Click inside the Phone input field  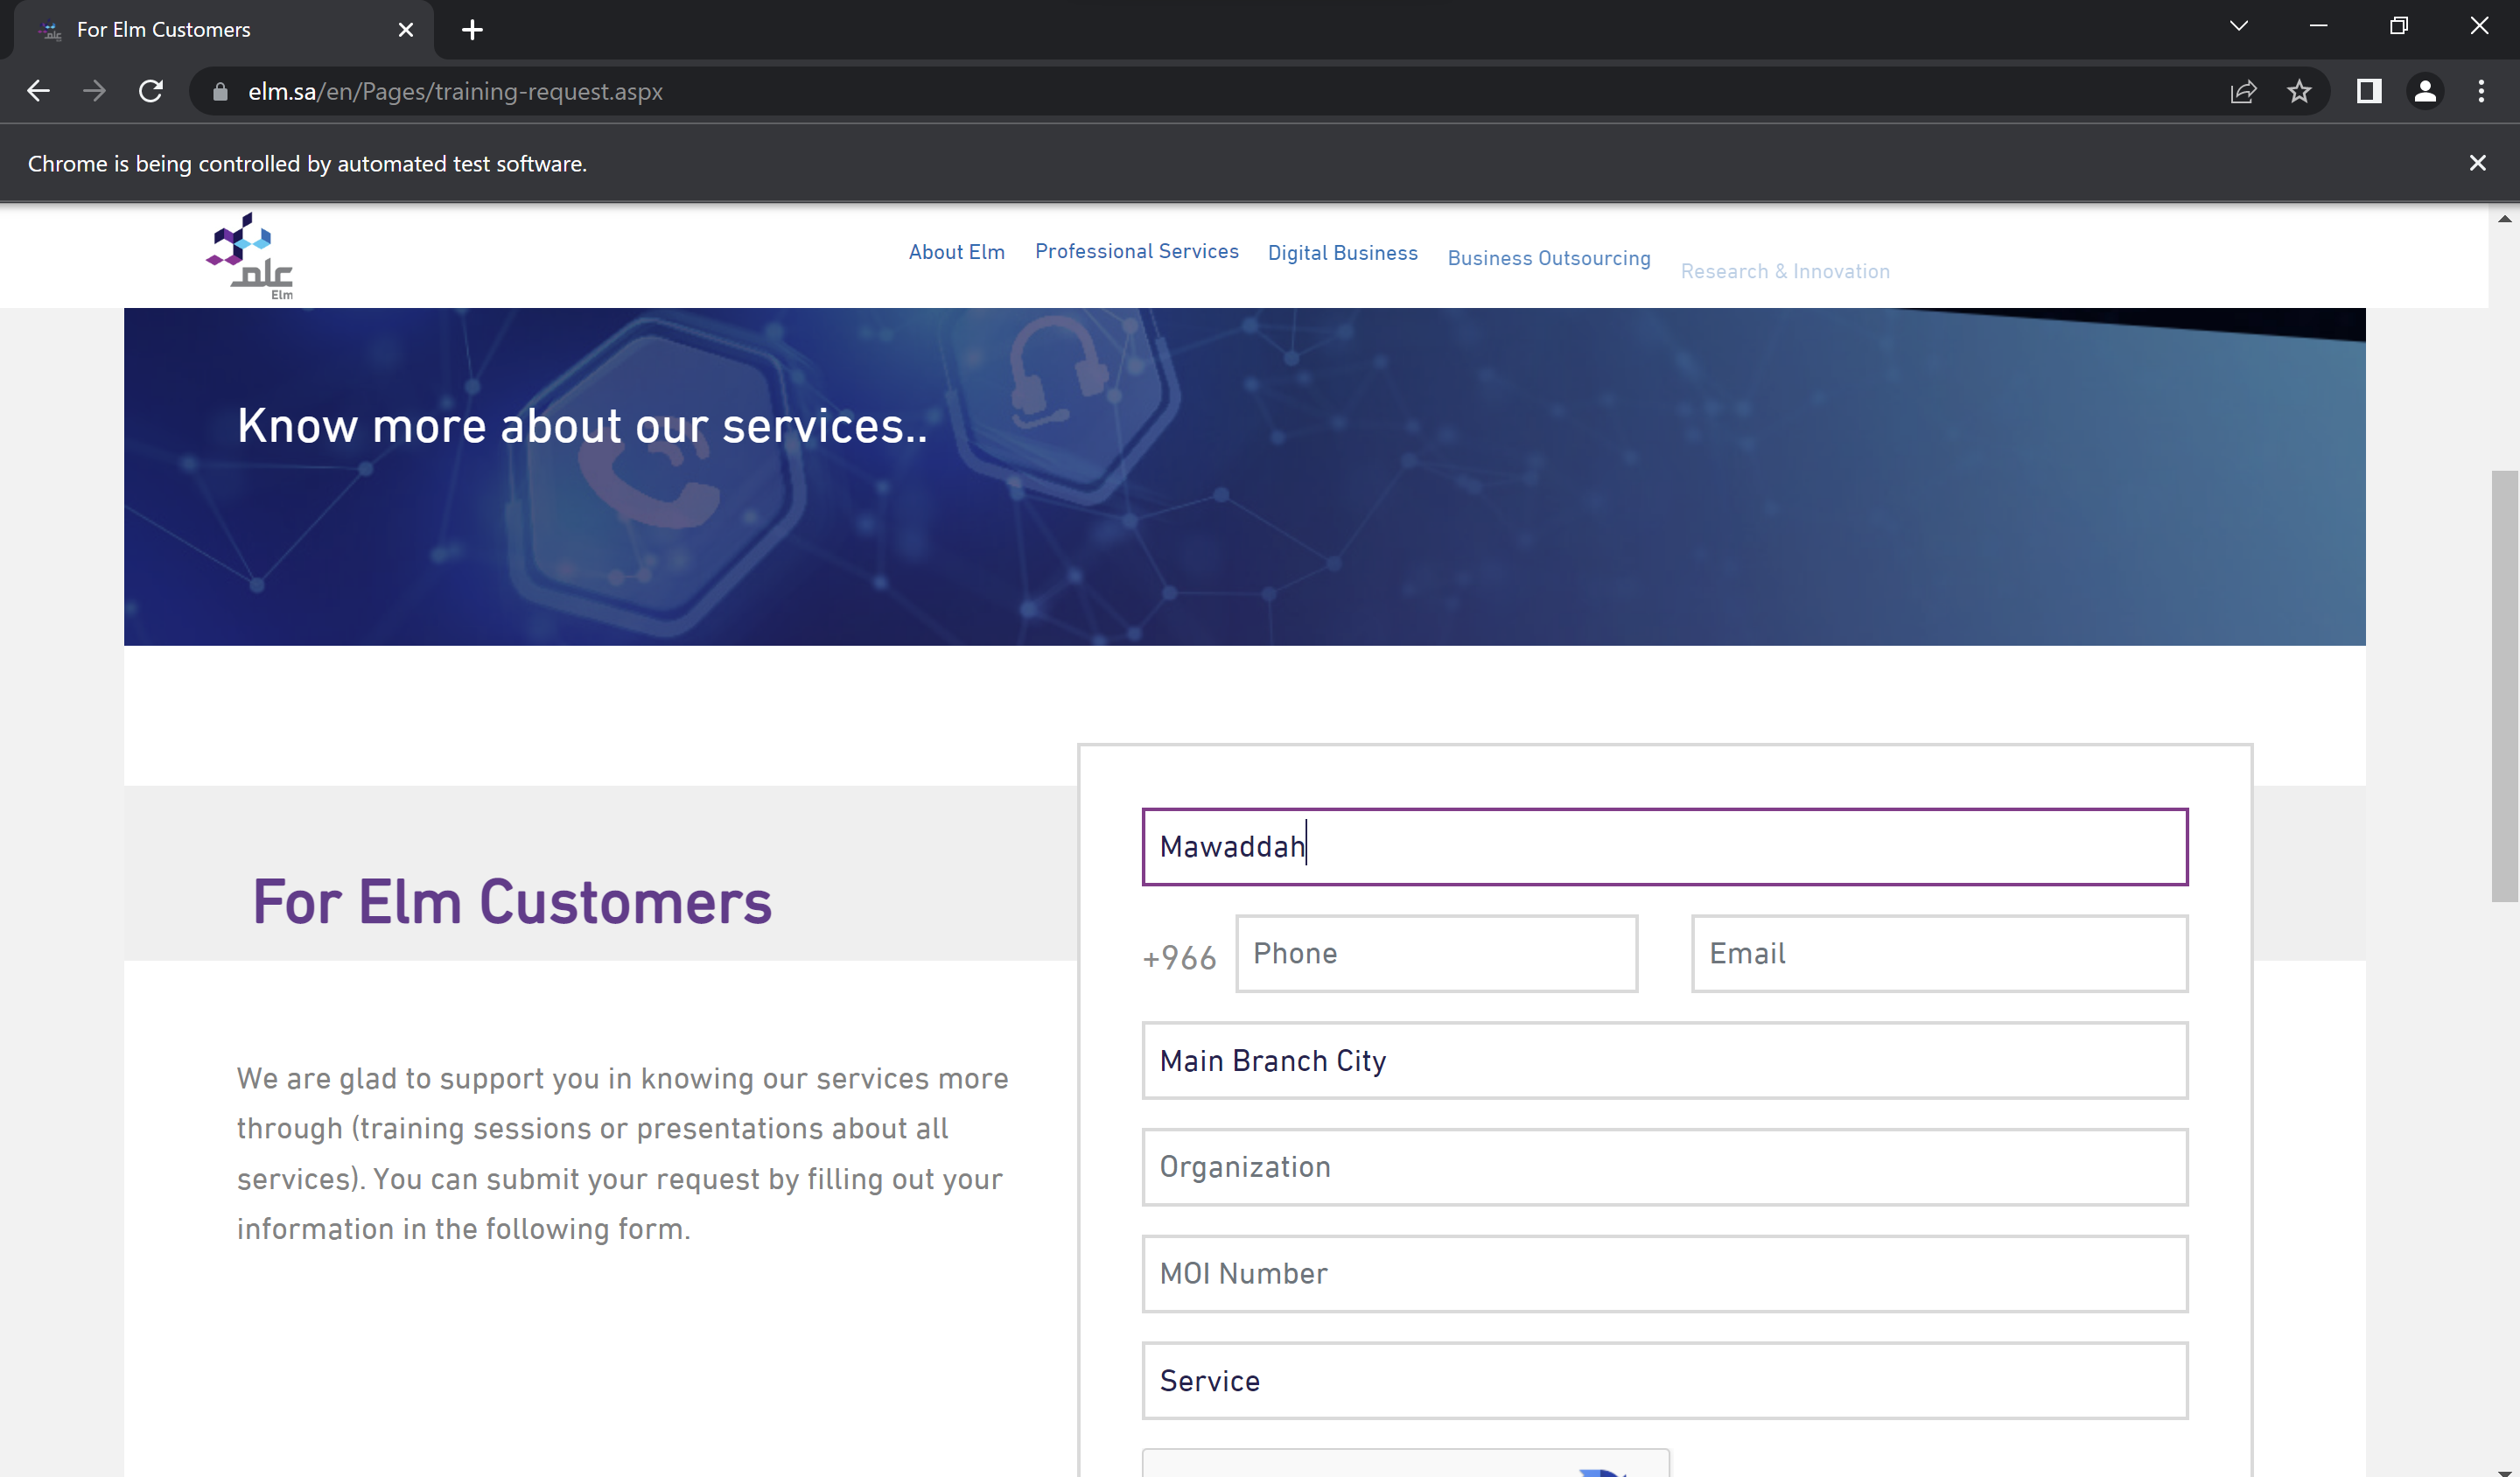click(1436, 953)
